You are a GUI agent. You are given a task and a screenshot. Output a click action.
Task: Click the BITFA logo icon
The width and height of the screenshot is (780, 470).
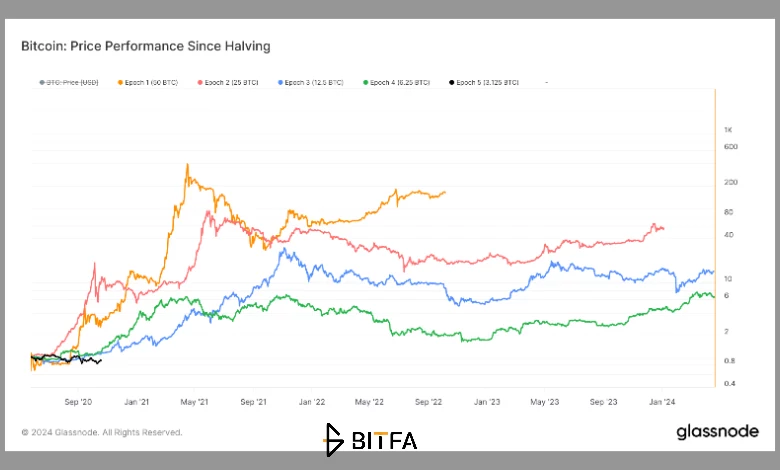point(334,440)
